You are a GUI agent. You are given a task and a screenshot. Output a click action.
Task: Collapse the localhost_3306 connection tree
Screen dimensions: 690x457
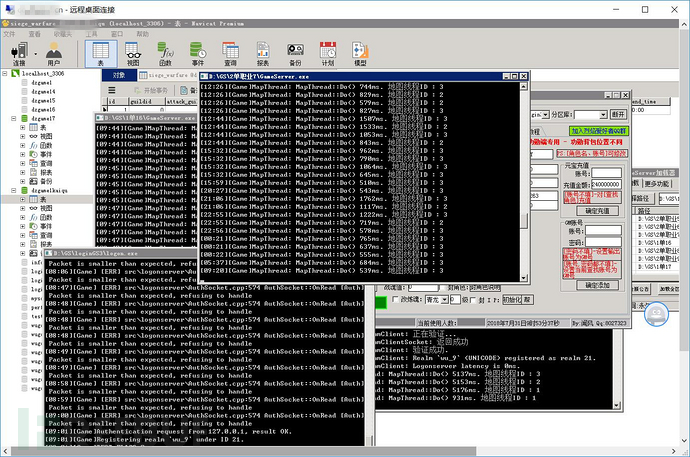(x=5, y=73)
